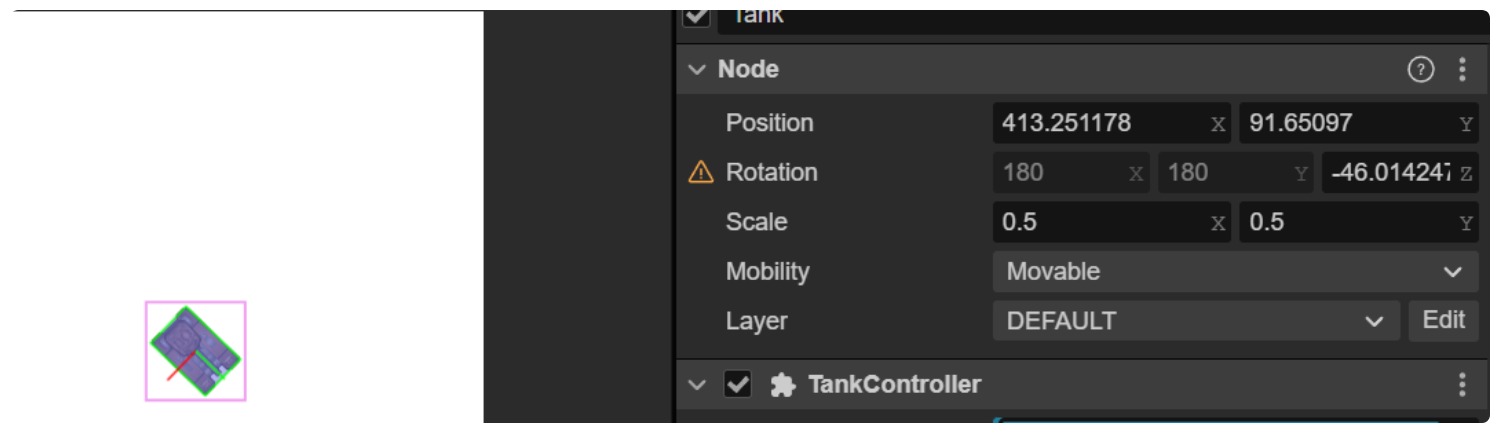Open the Node section help icon

point(1420,70)
